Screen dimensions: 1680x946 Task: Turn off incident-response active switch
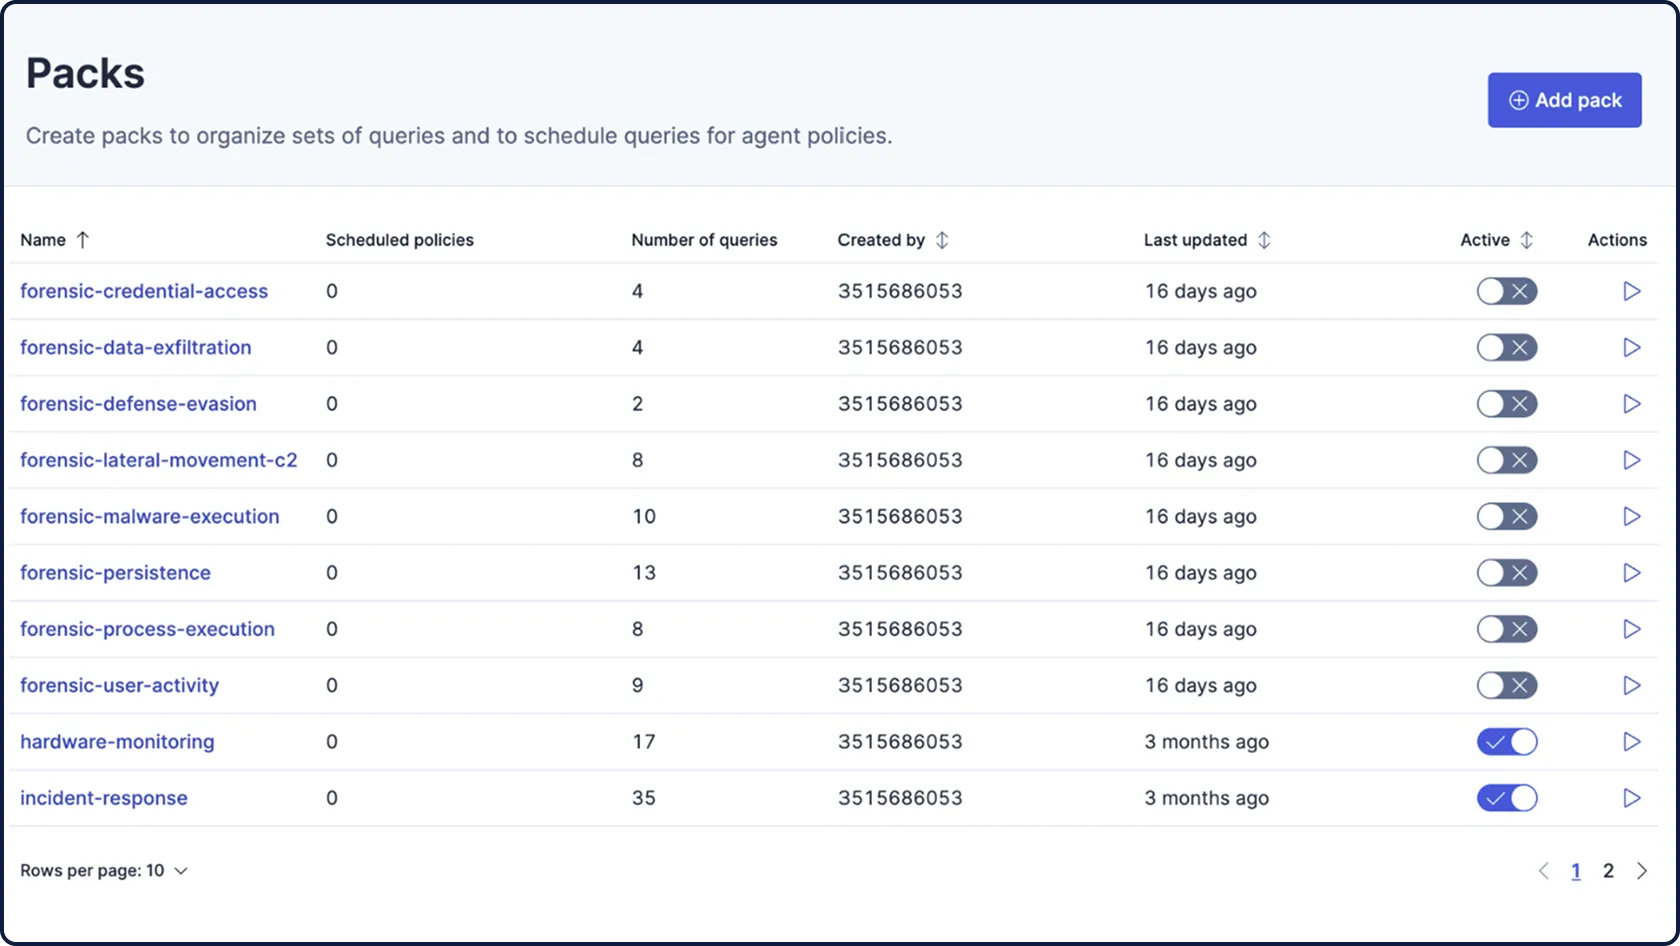pyautogui.click(x=1506, y=798)
